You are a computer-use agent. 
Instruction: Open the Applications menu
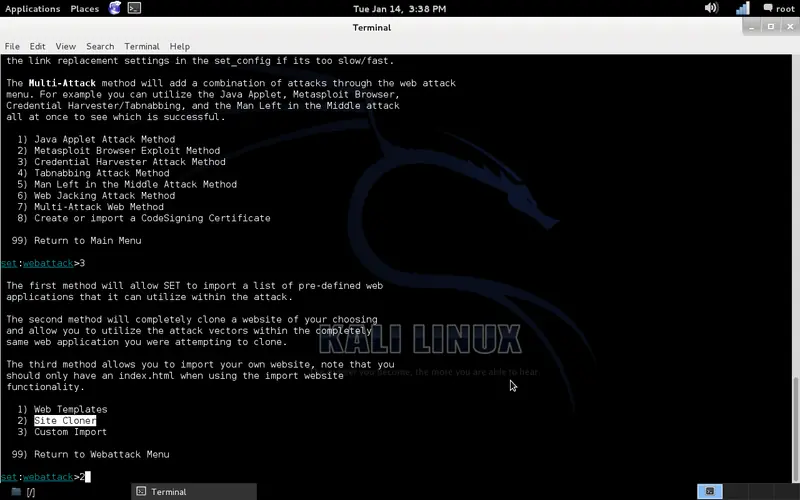point(32,9)
